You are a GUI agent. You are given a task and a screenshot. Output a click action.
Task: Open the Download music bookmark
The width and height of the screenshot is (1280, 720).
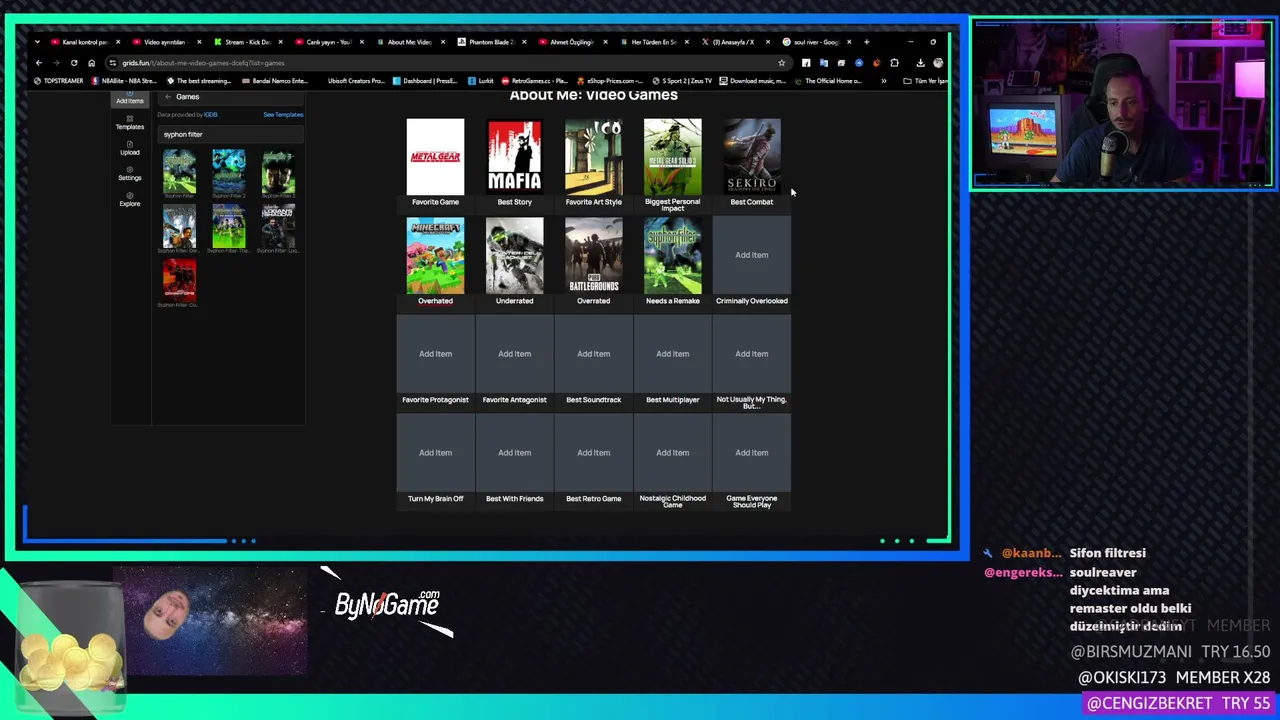(x=751, y=81)
